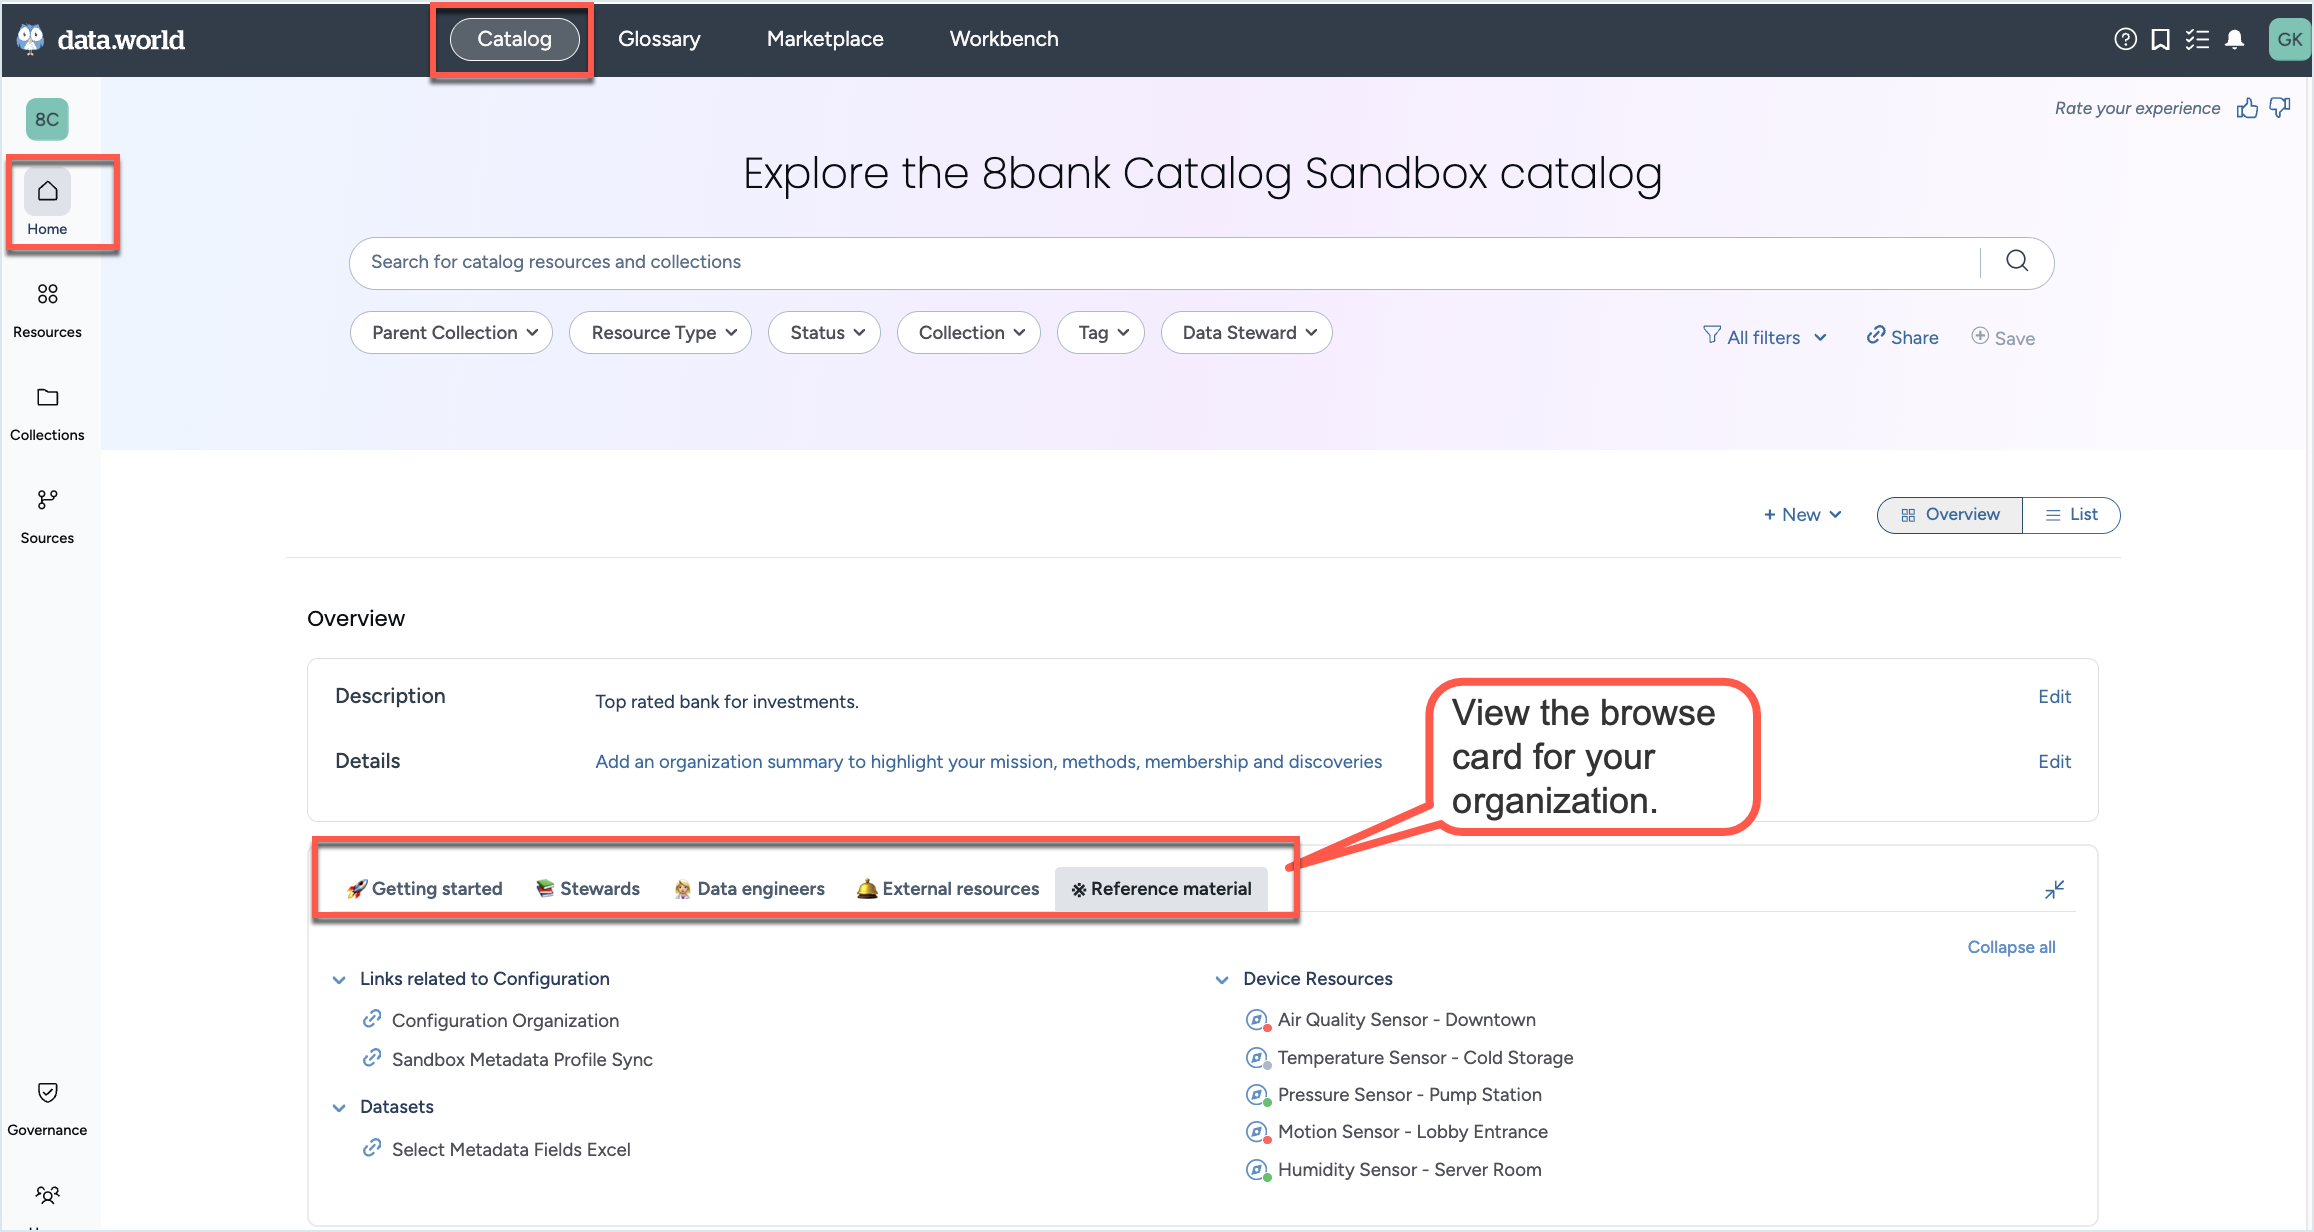Rate experience with thumbs up
Screen dimensions: 2314x1232
click(2248, 108)
